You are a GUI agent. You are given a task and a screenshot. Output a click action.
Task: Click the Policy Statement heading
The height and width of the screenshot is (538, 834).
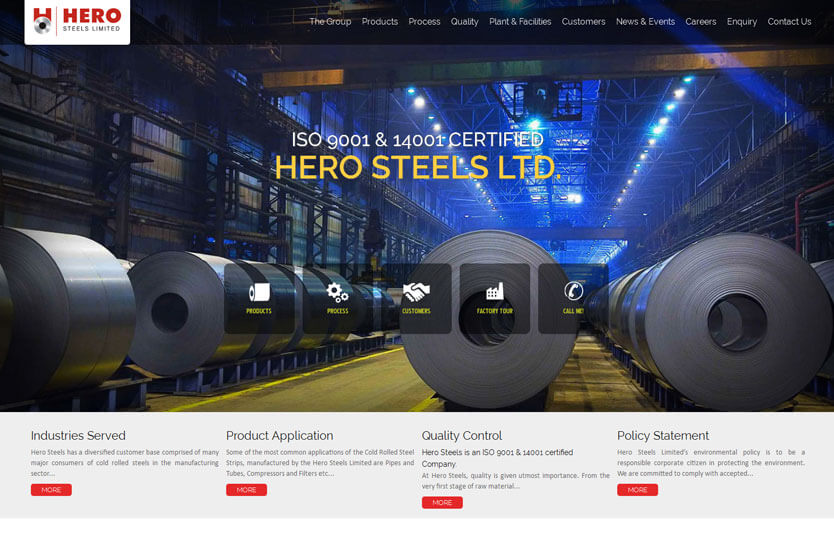[663, 435]
